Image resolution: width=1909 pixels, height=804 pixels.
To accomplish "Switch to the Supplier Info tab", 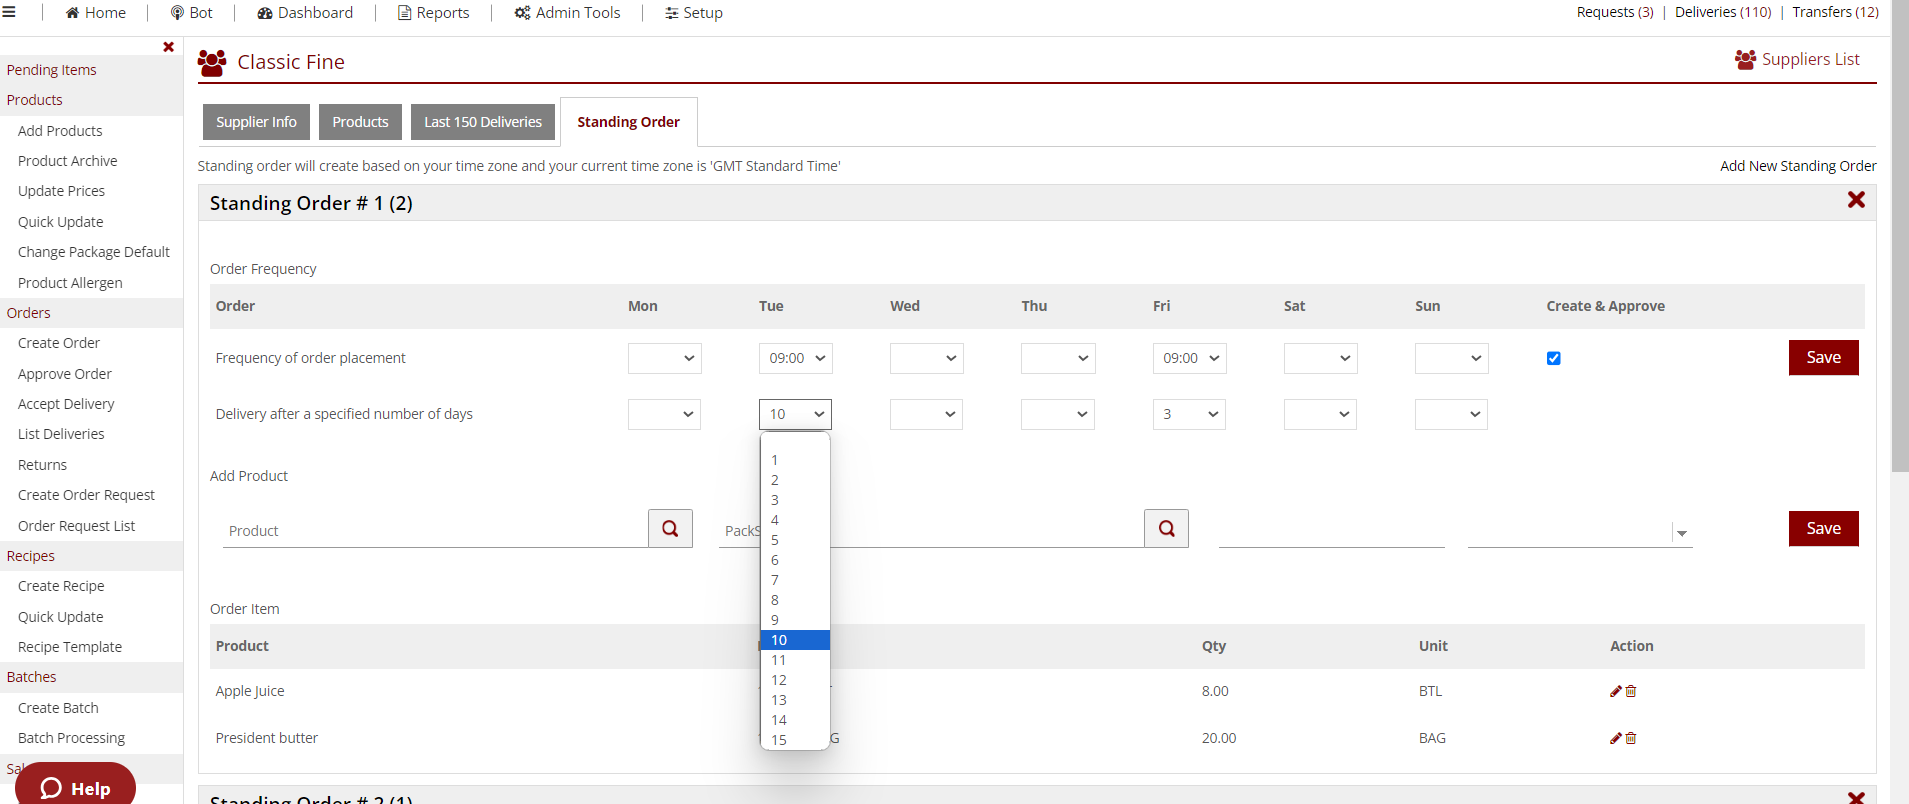I will pos(256,122).
